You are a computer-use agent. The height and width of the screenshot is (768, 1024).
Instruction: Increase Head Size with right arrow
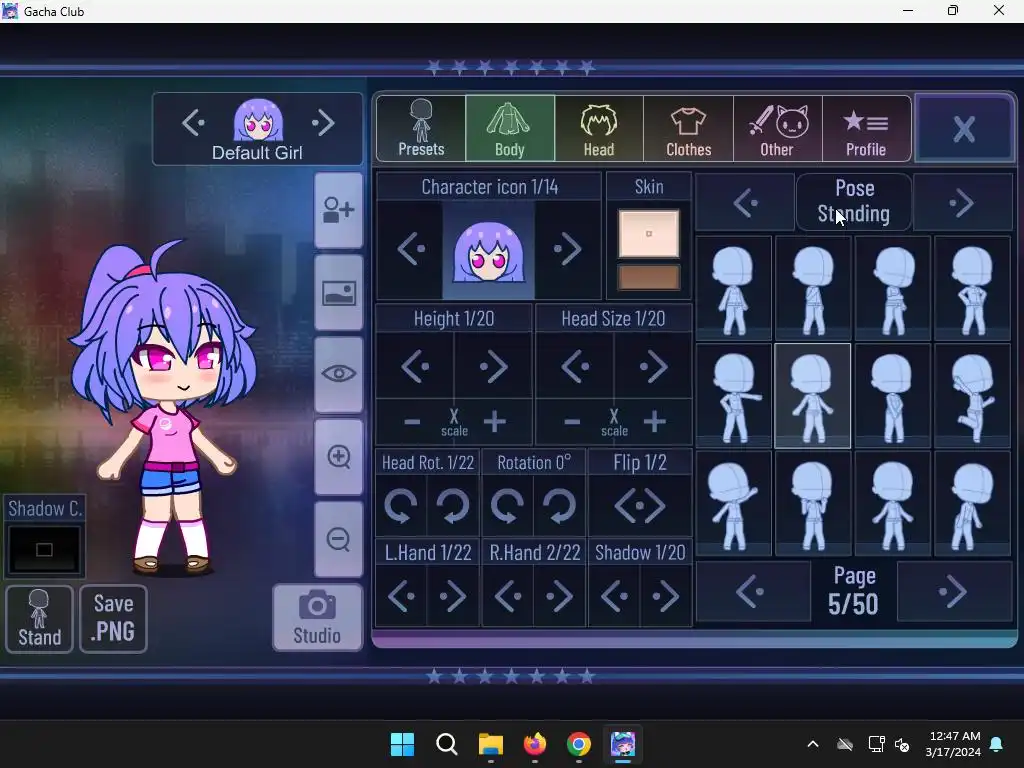[x=653, y=366]
